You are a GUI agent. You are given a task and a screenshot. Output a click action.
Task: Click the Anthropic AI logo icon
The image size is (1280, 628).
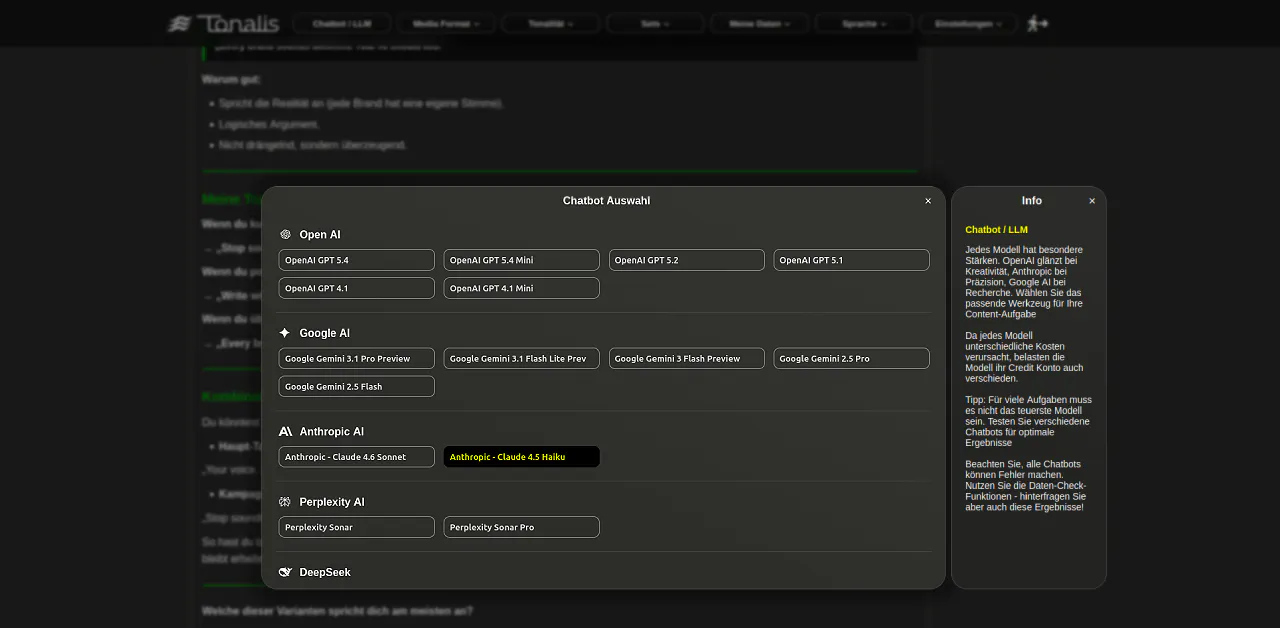(285, 432)
